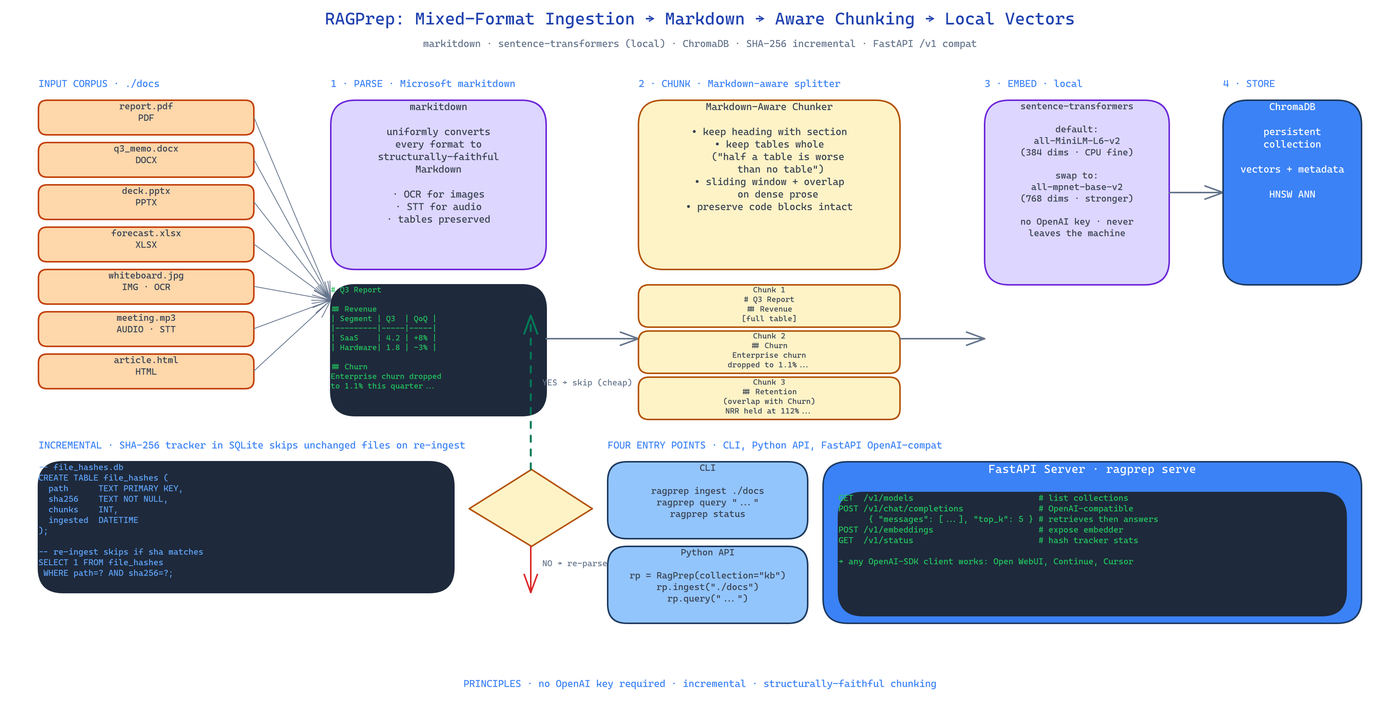Click 'keep heading with section' bullet

[x=769, y=132]
